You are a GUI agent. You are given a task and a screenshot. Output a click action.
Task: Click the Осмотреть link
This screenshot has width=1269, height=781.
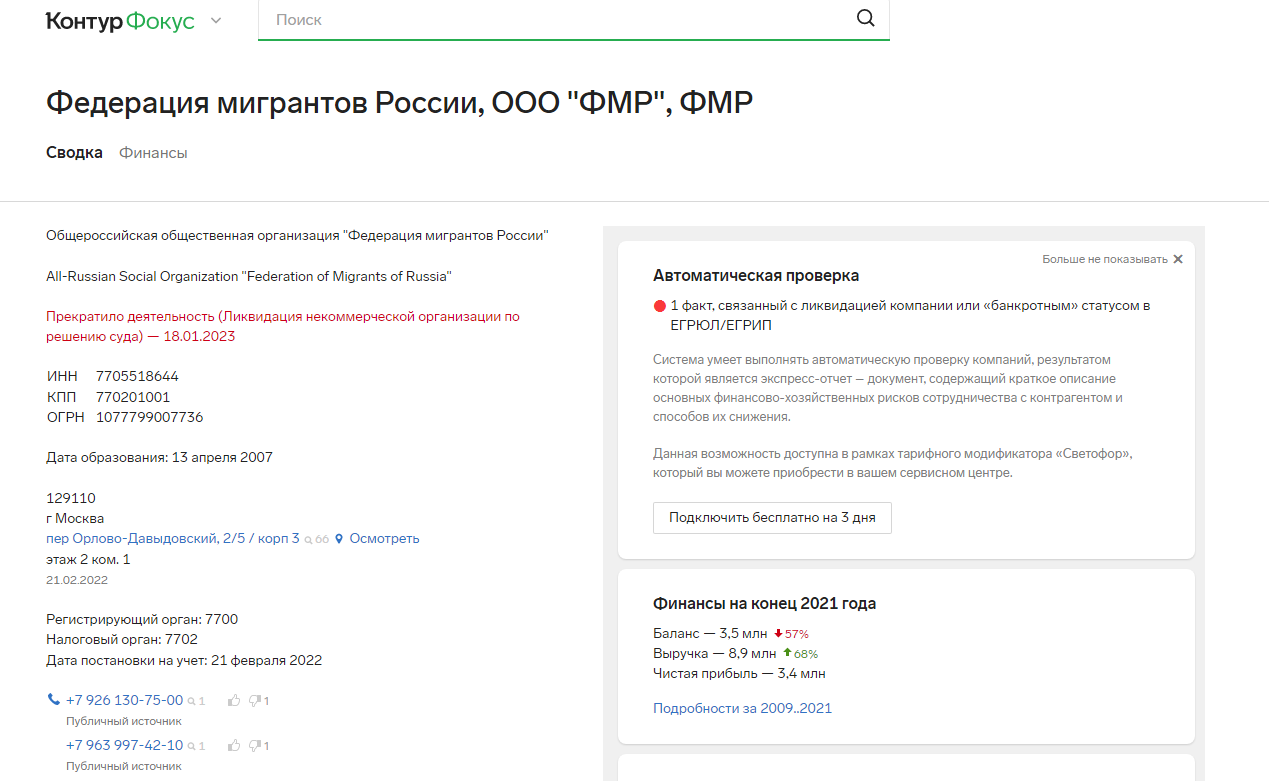click(x=384, y=538)
